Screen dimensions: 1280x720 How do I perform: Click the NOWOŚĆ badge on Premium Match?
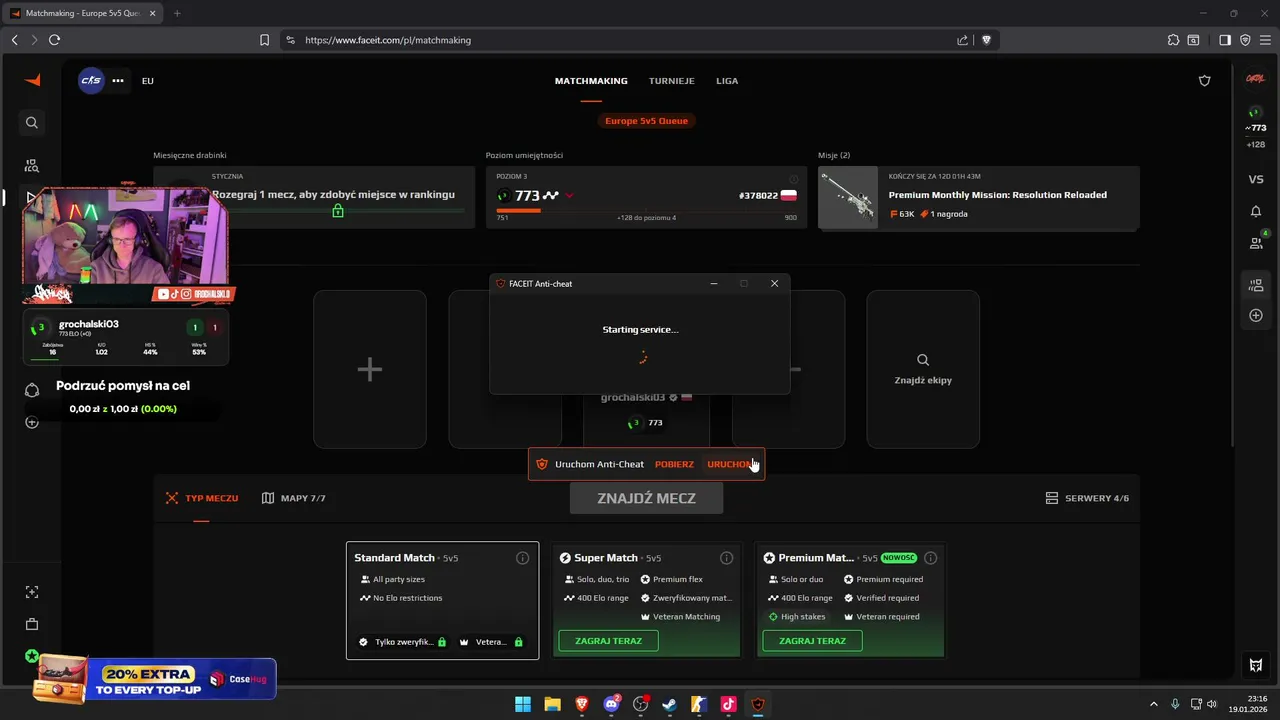point(900,558)
